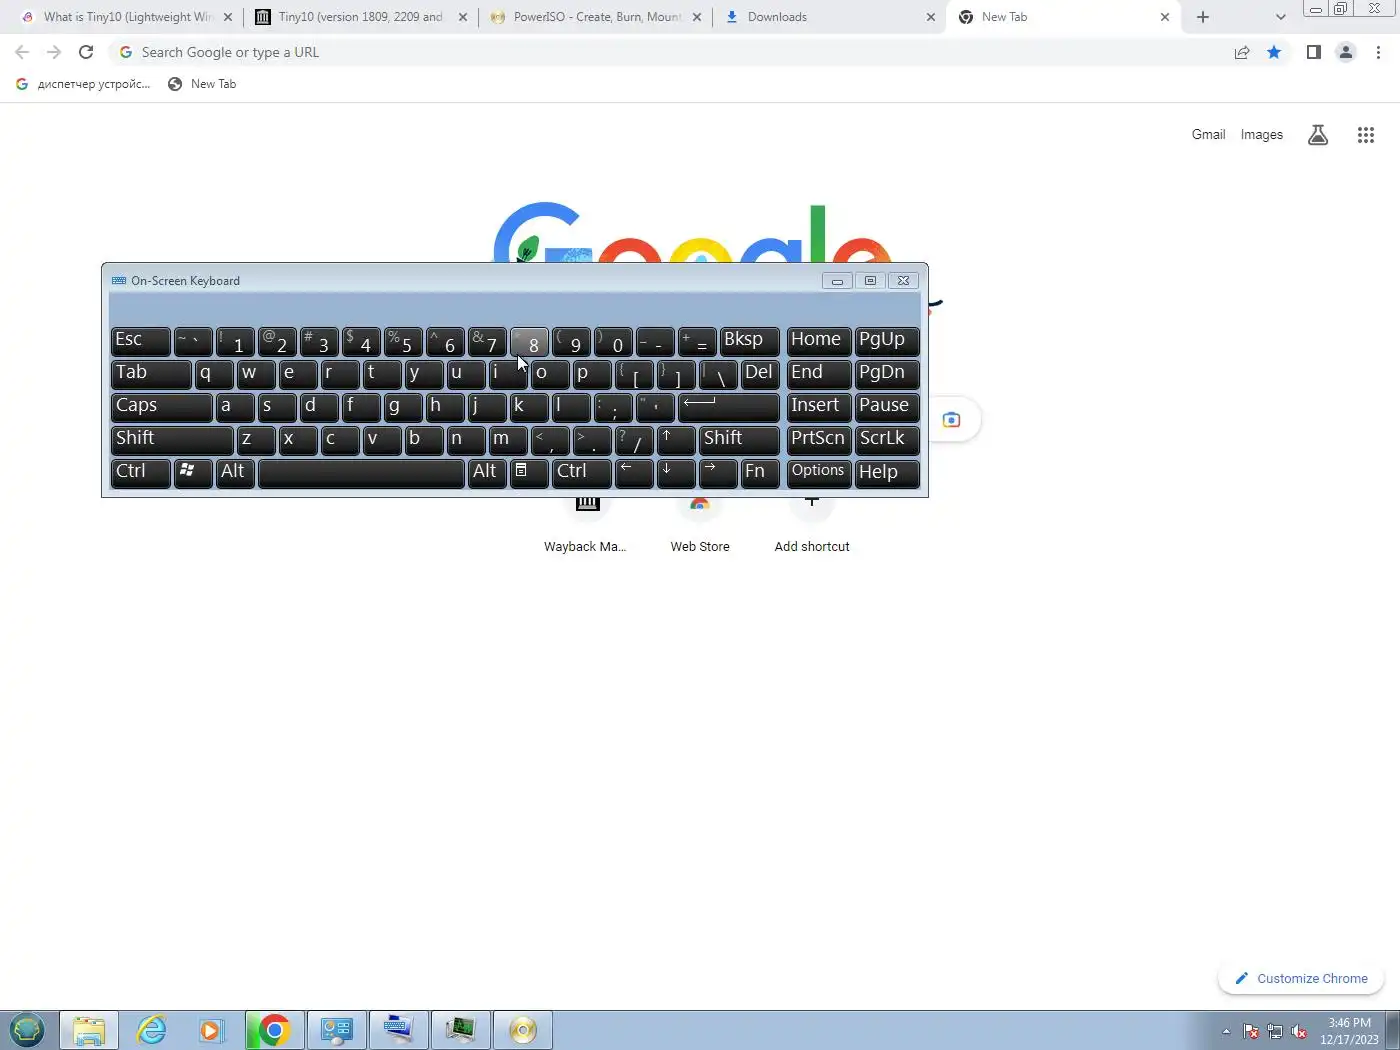Switch to Chrome in taskbar

[274, 1030]
